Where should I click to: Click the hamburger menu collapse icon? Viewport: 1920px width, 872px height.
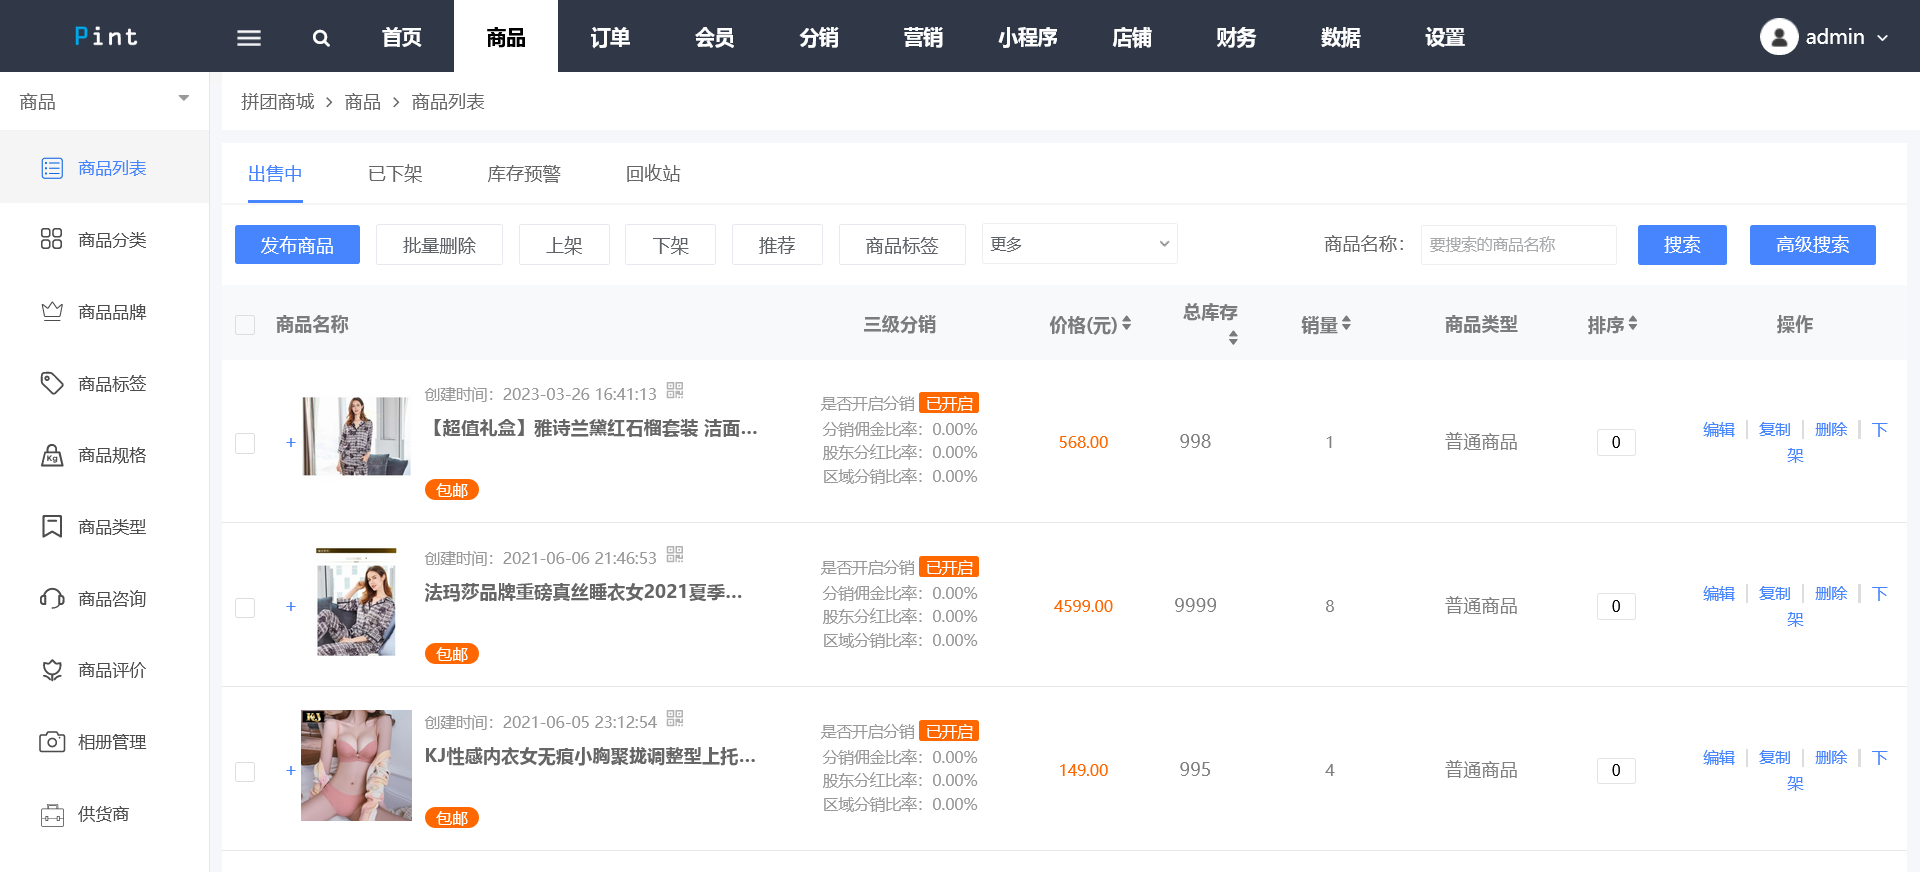pos(249,38)
